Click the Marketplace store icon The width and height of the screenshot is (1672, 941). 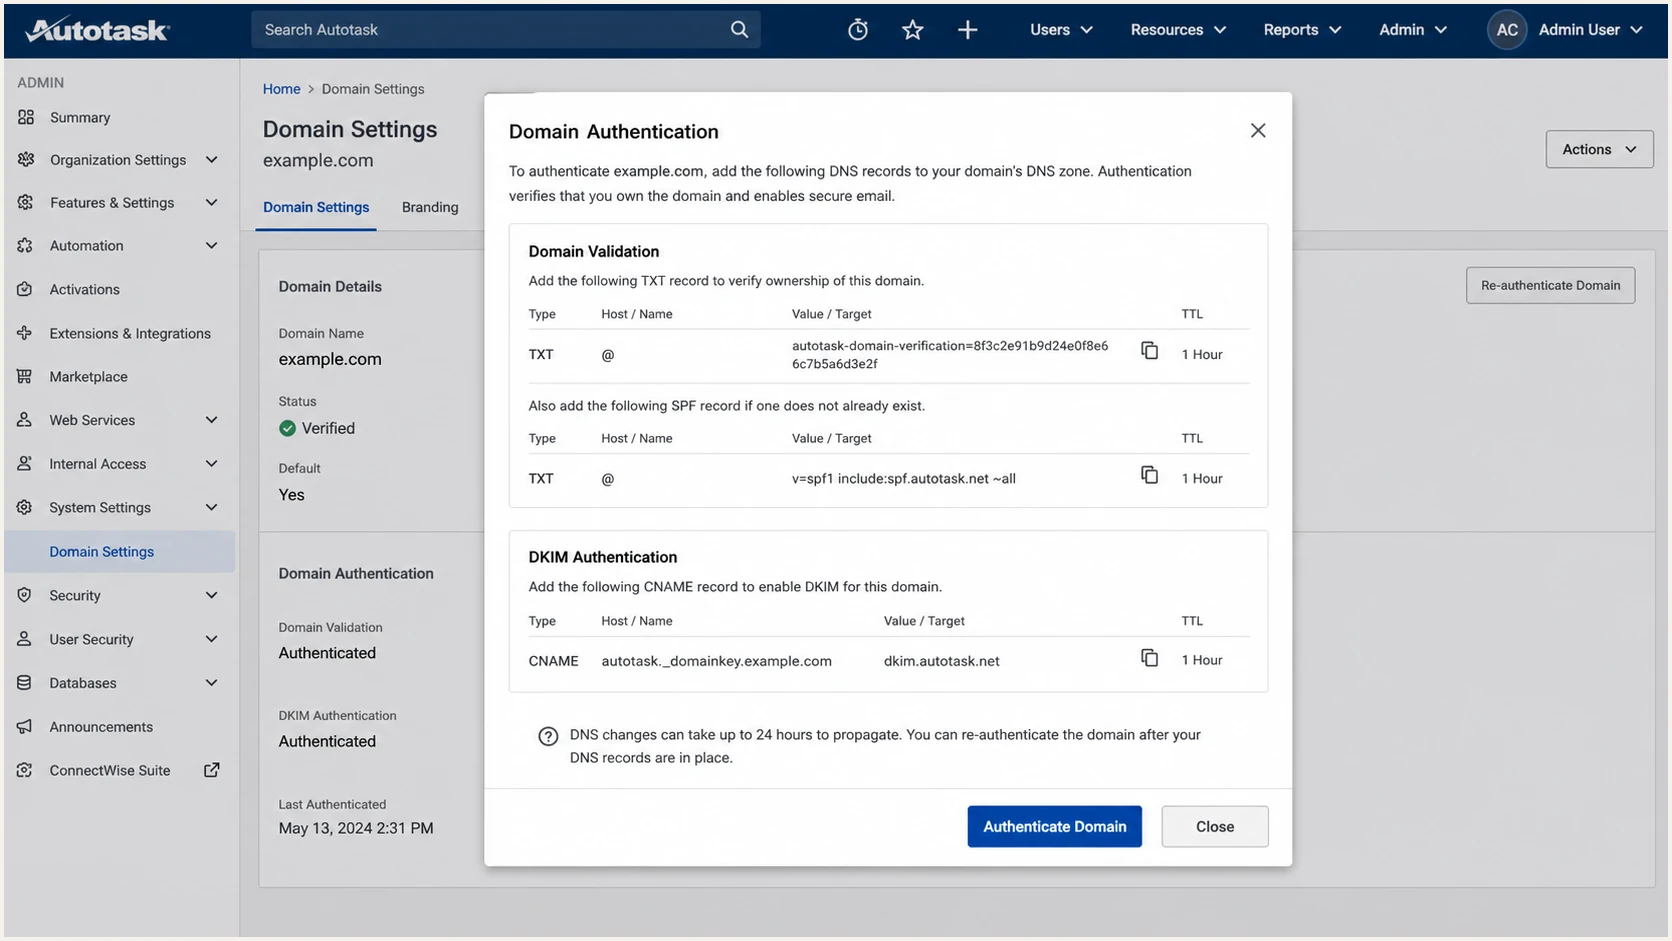coord(25,376)
